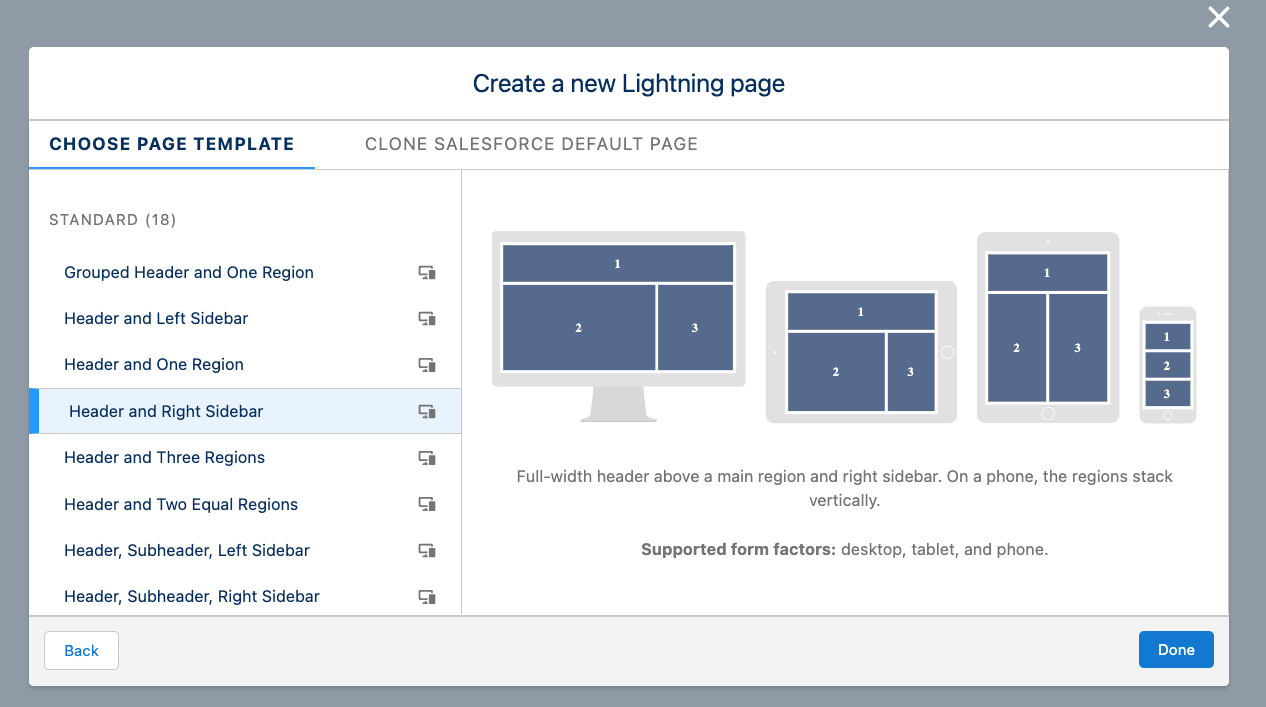This screenshot has height=707, width=1266.
Task: Click the desktop monitor layout preview
Action: (x=618, y=318)
